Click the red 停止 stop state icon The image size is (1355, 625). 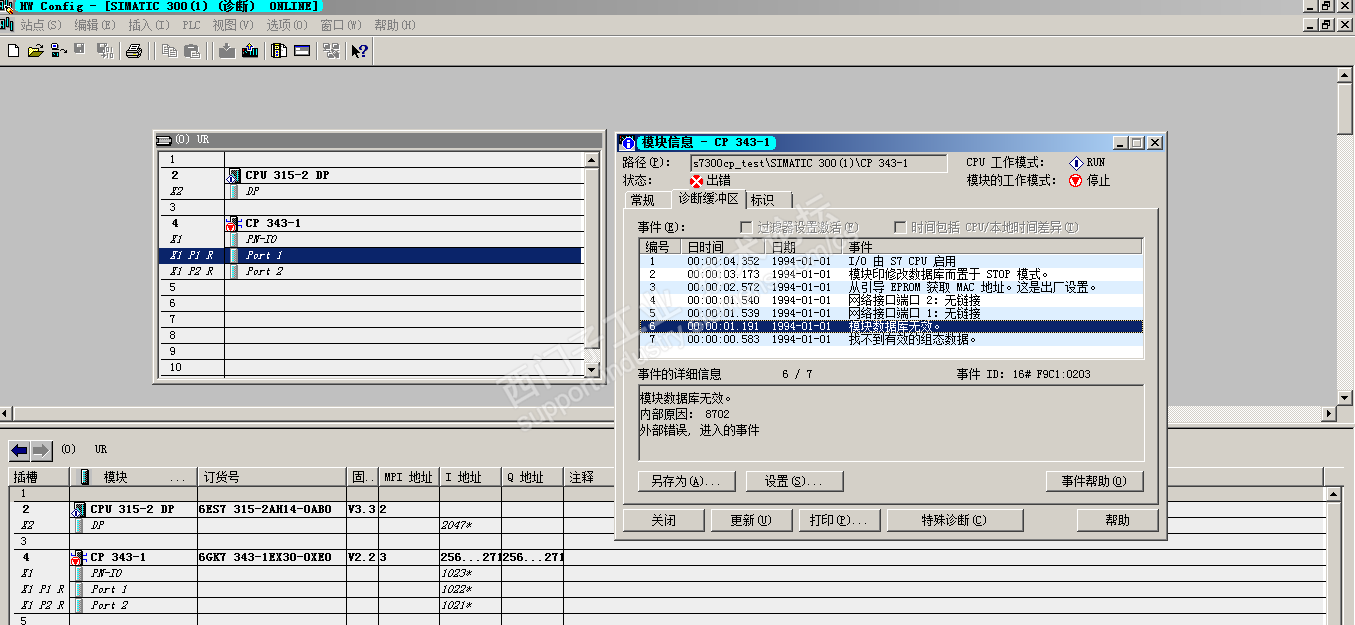click(x=1076, y=181)
